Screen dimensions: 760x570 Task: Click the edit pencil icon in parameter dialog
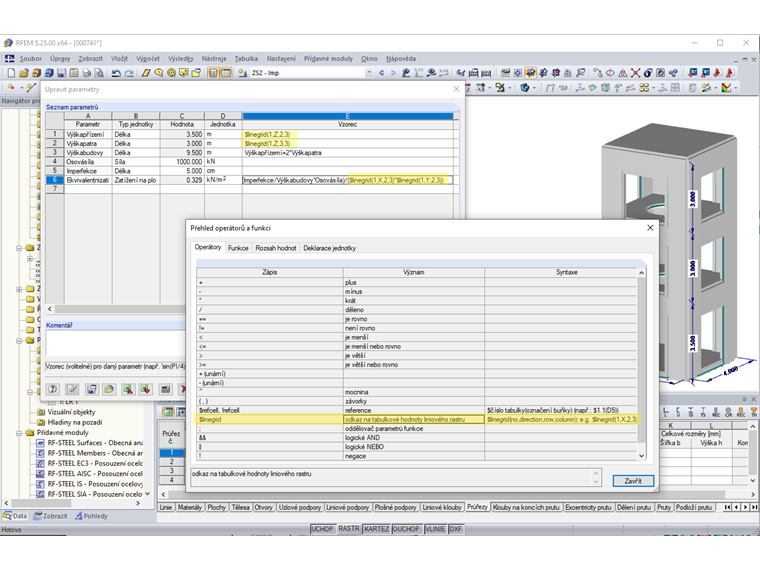coord(72,389)
